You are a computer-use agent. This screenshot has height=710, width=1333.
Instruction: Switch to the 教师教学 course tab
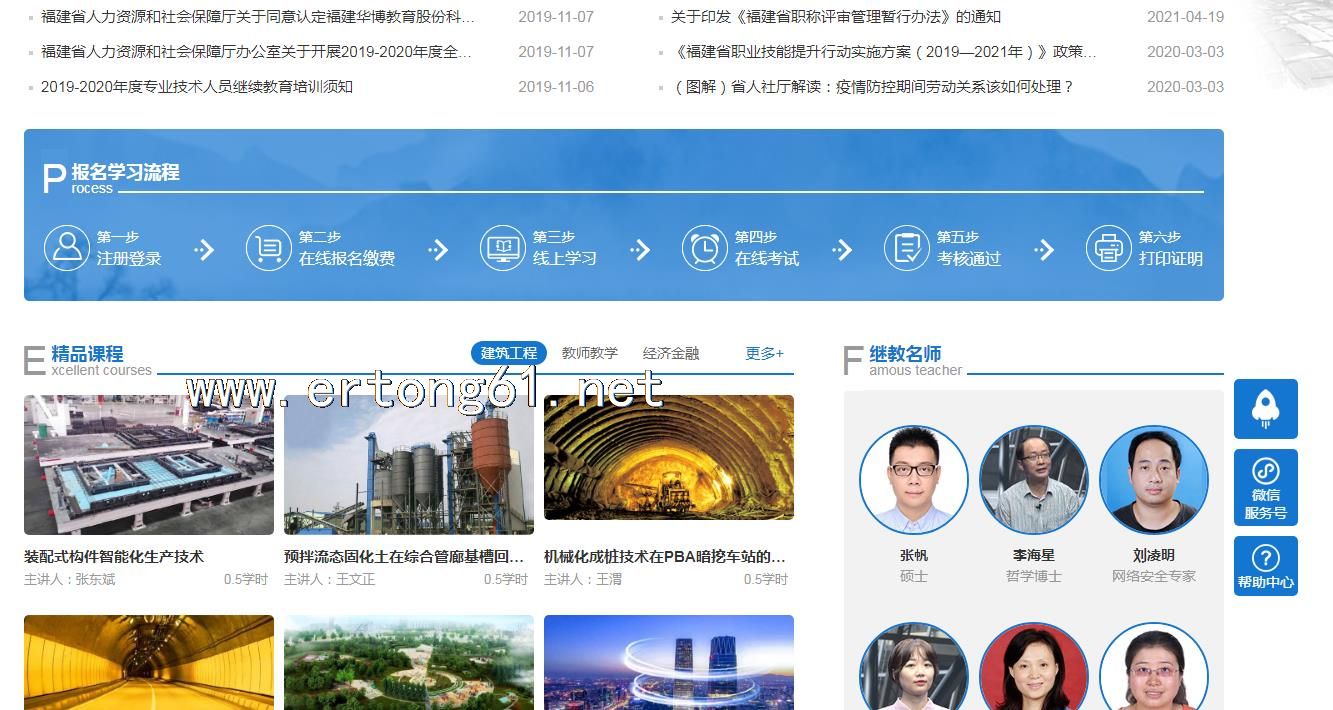(x=589, y=353)
